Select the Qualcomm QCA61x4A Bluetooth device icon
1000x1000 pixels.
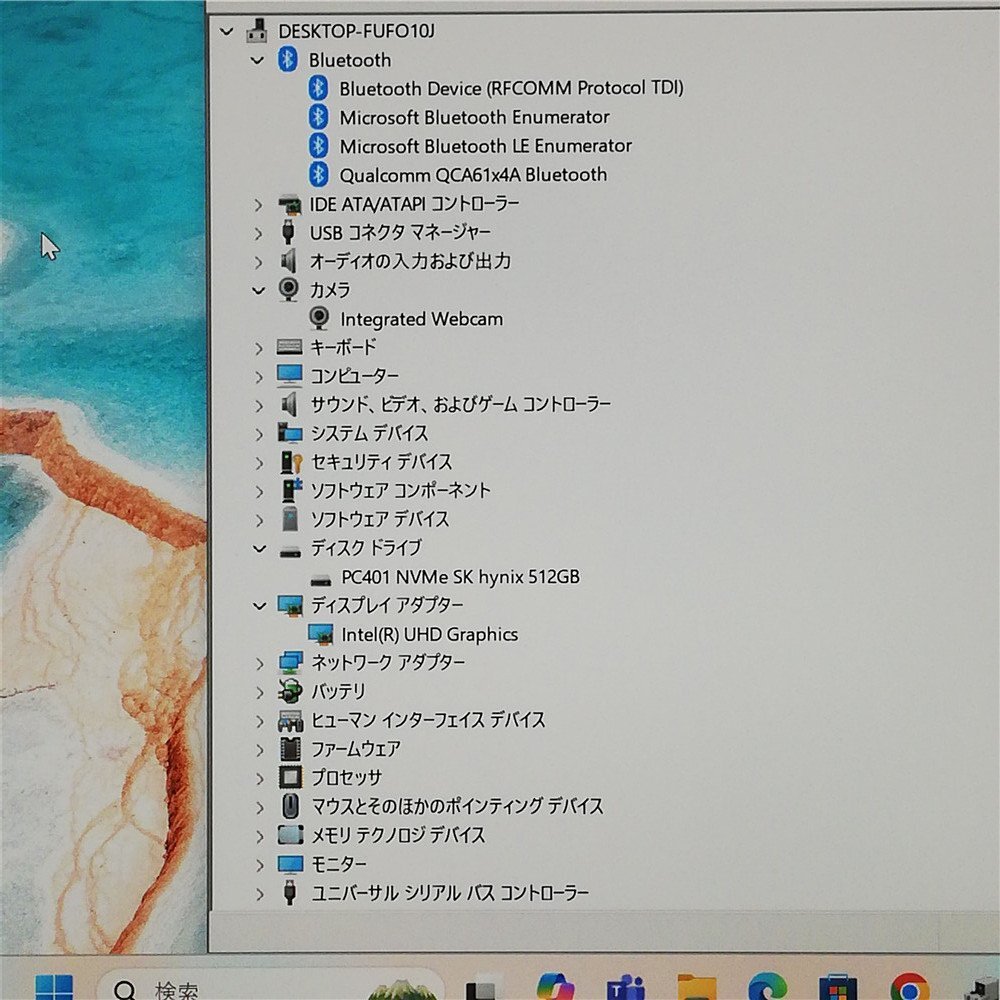(x=318, y=174)
